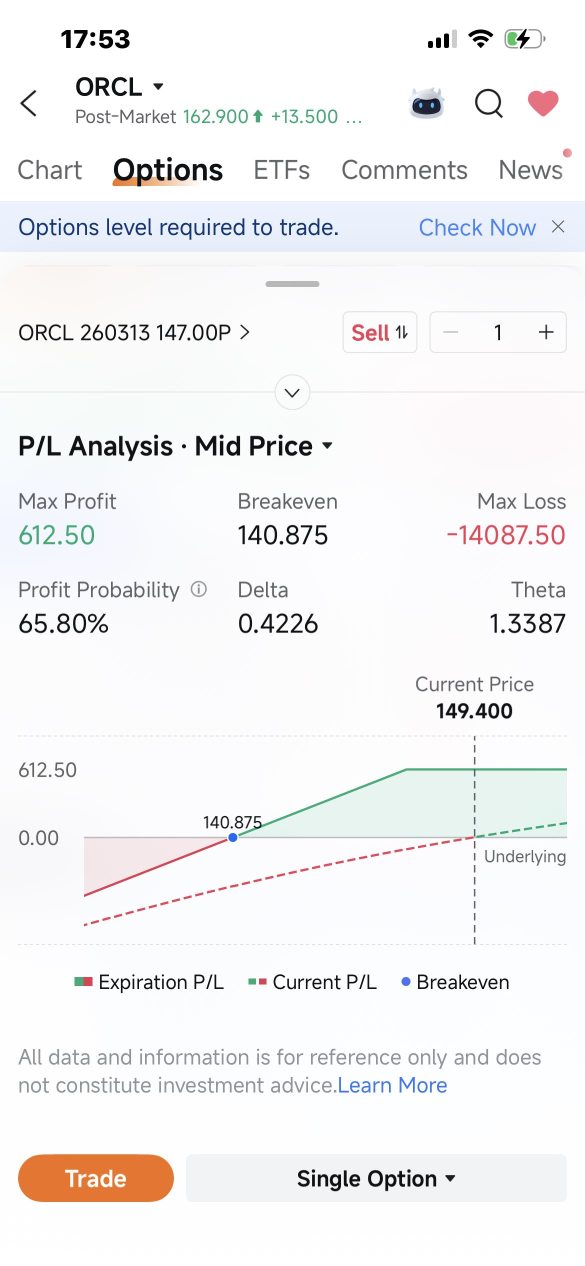Screen dimensions: 585x1266
Task: Decrease quantity with minus button
Action: pos(451,333)
